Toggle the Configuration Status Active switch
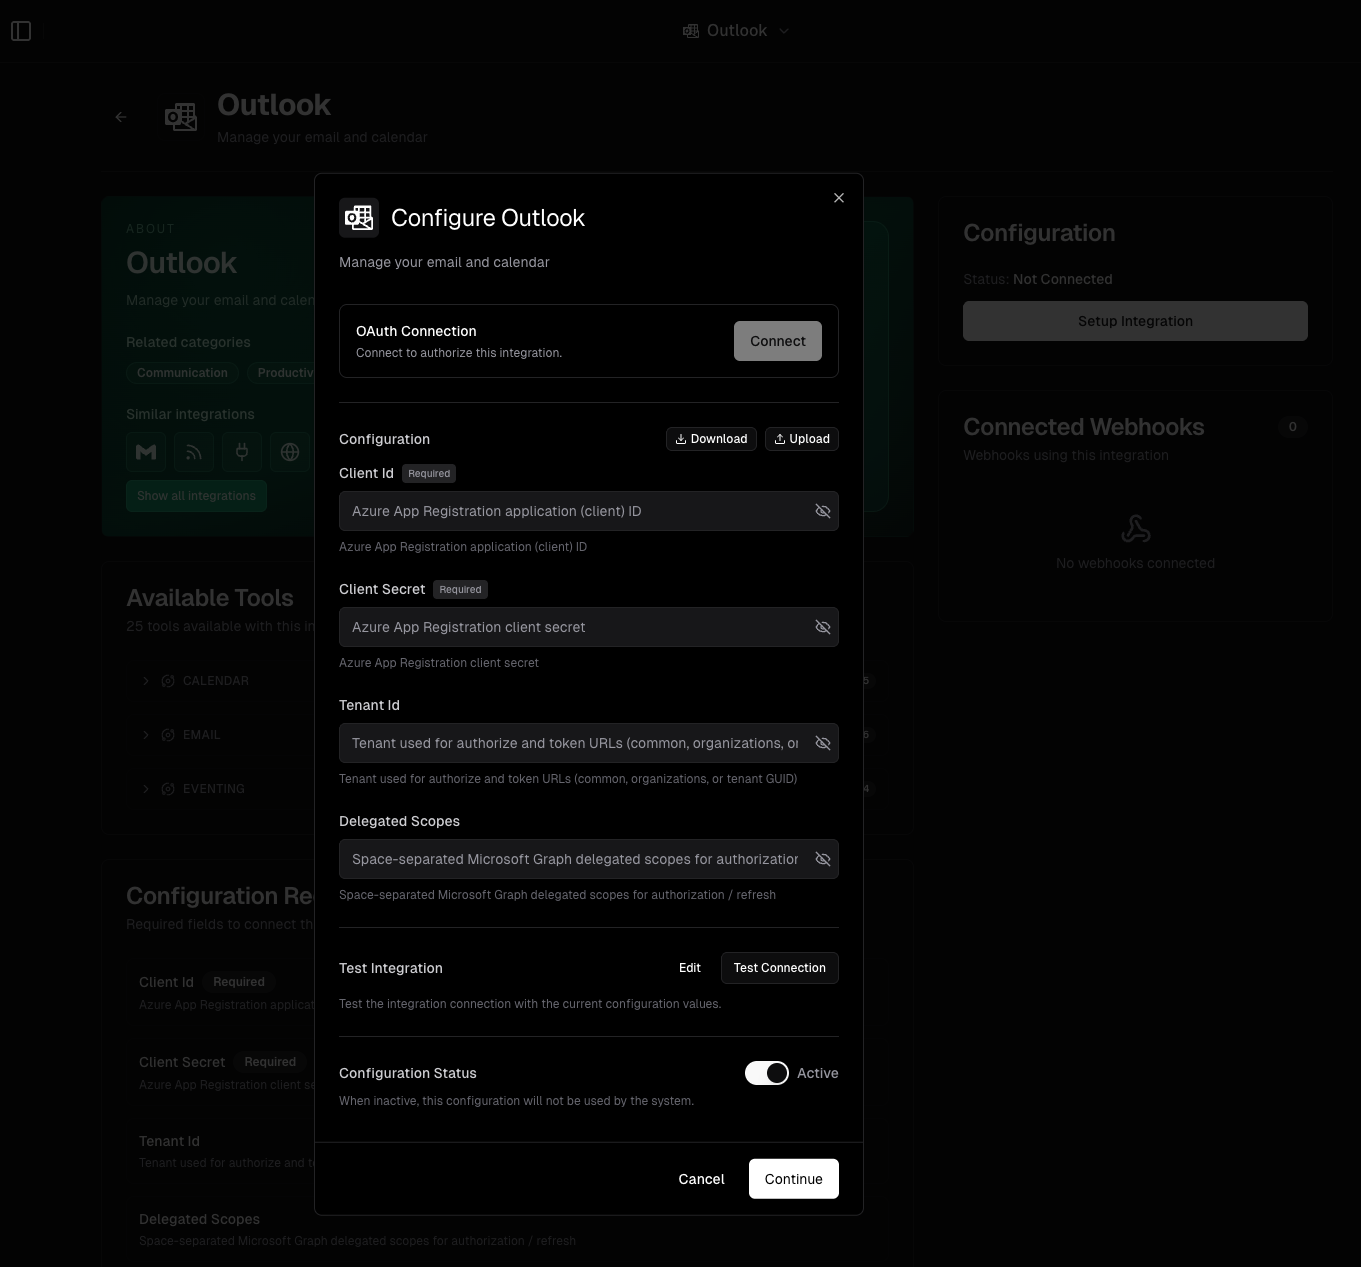Viewport: 1361px width, 1267px height. tap(767, 1073)
